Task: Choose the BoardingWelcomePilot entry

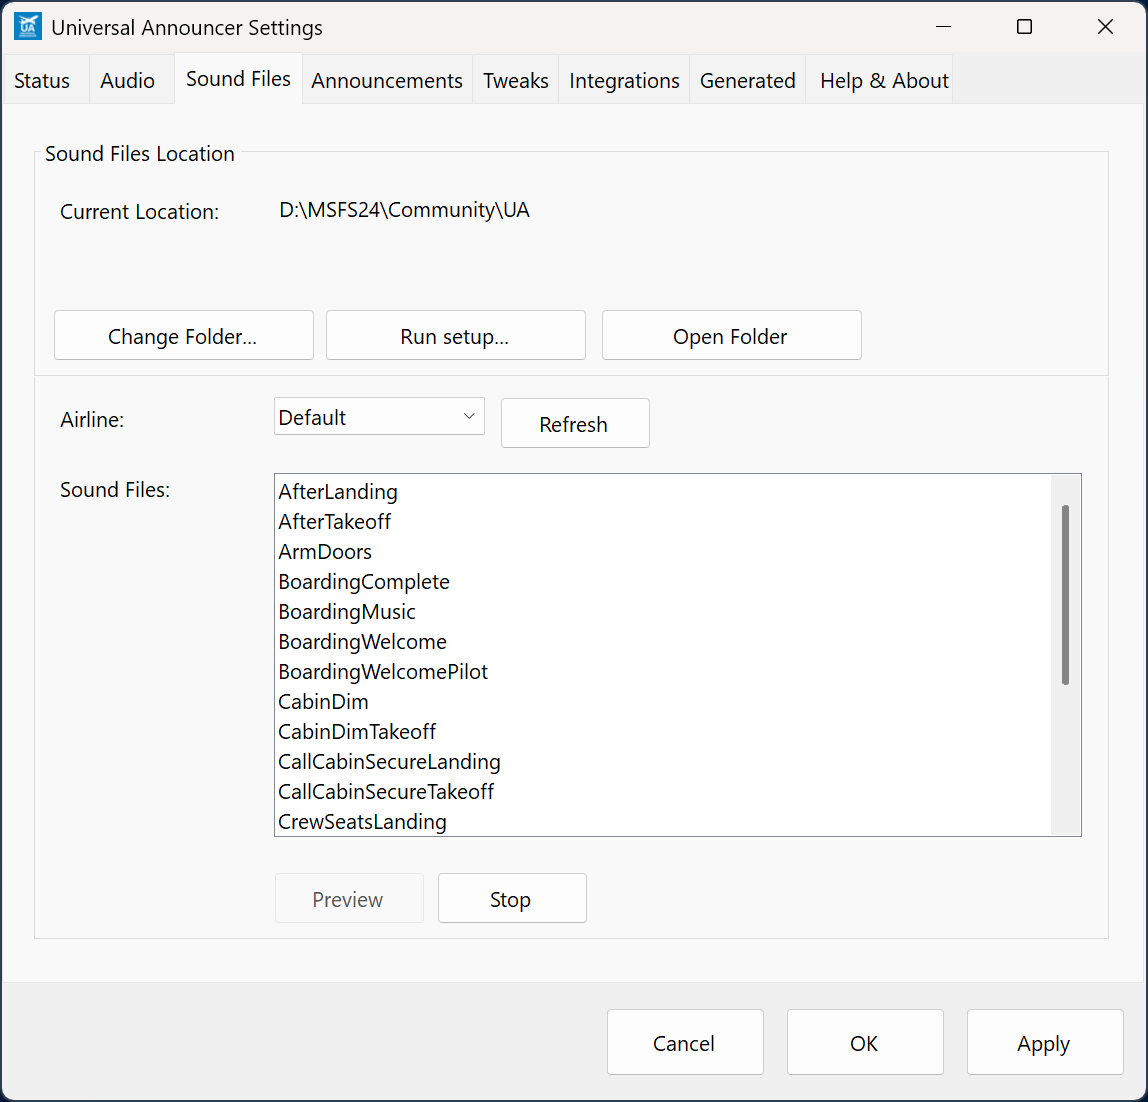Action: click(663, 672)
